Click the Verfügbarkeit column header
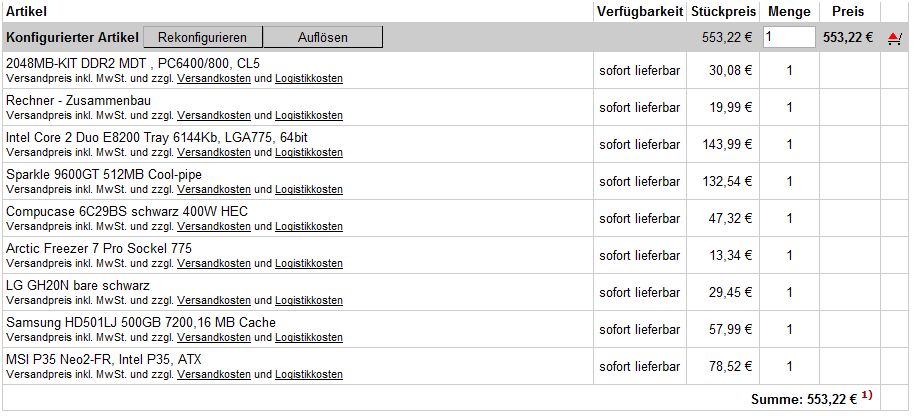 [640, 11]
